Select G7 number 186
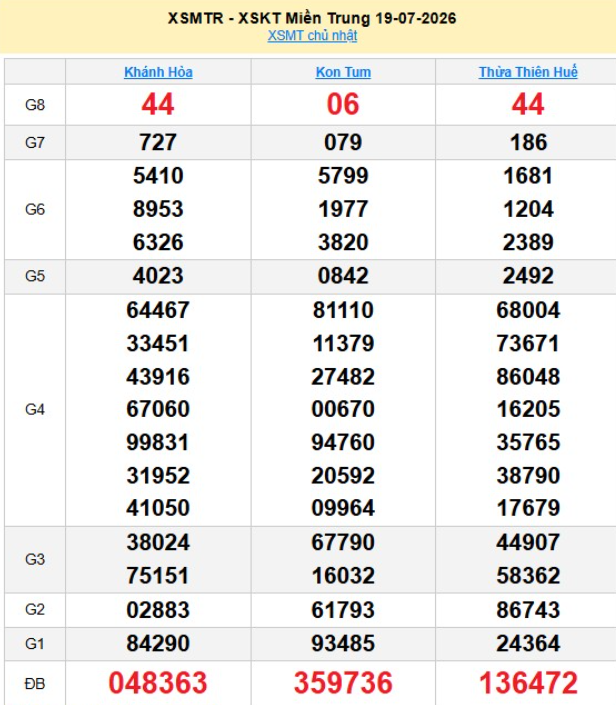Screen dimensions: 616x705 click(528, 143)
